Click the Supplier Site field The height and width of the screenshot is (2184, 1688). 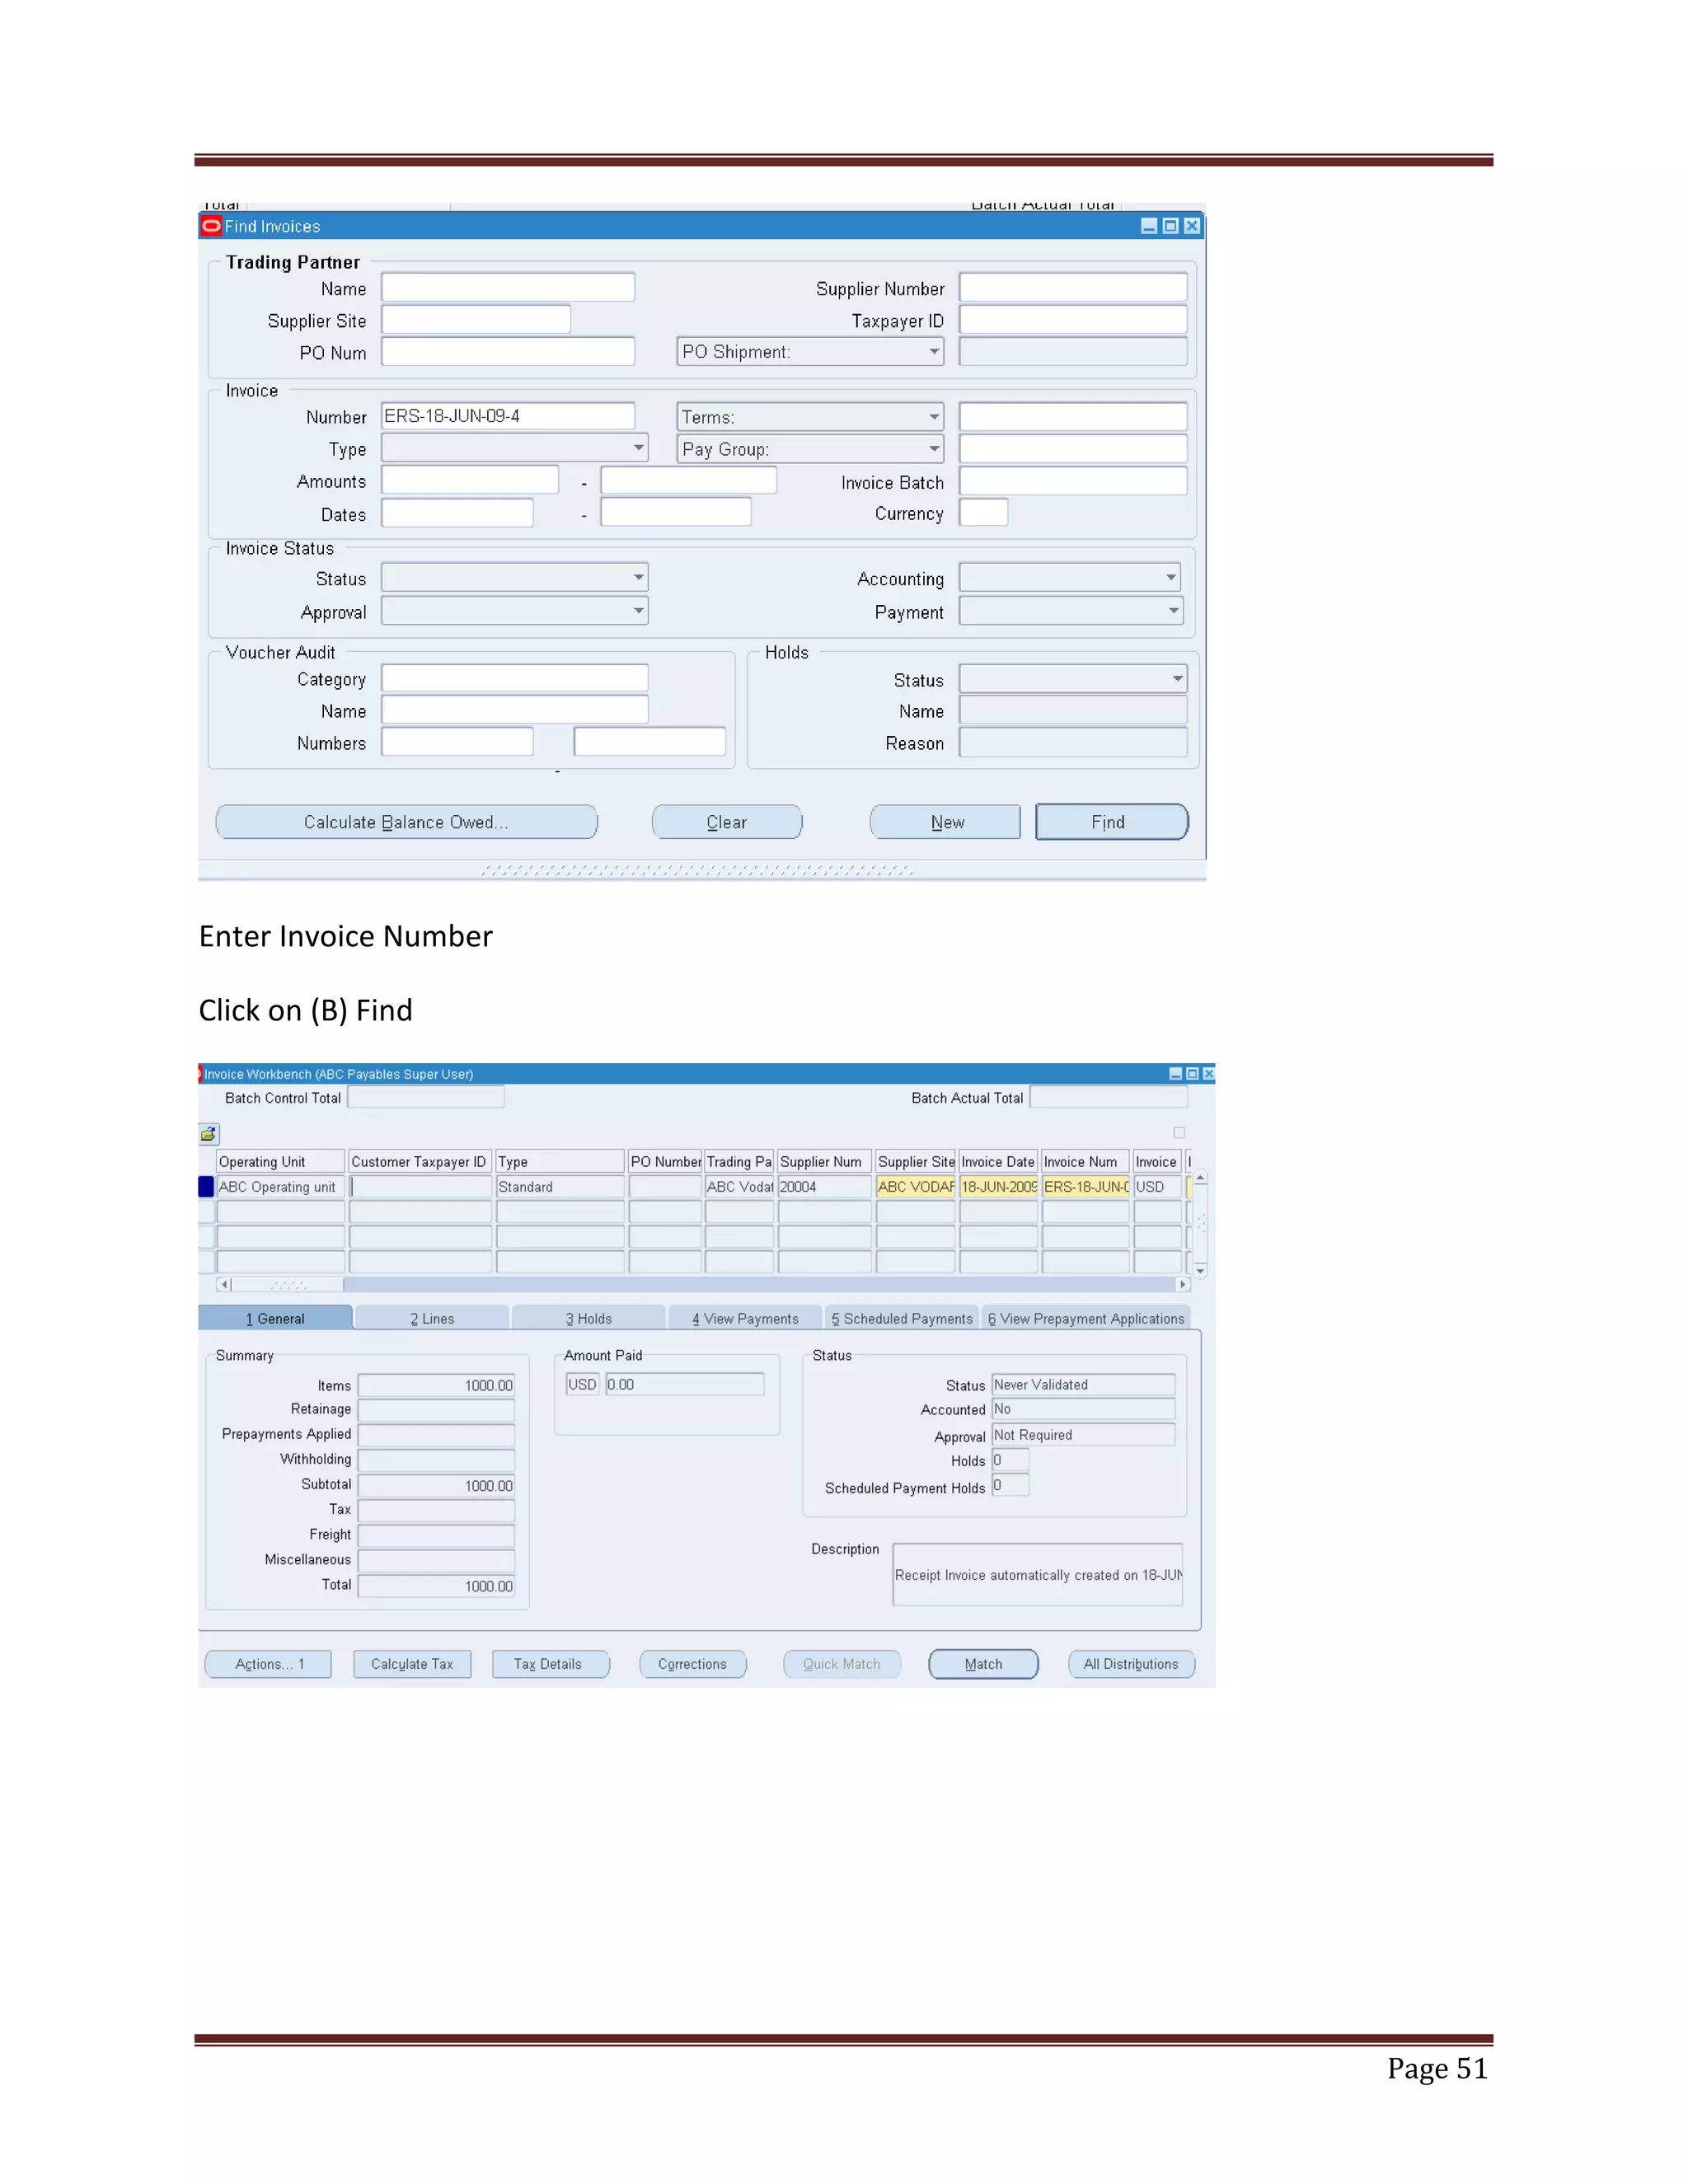click(x=476, y=319)
